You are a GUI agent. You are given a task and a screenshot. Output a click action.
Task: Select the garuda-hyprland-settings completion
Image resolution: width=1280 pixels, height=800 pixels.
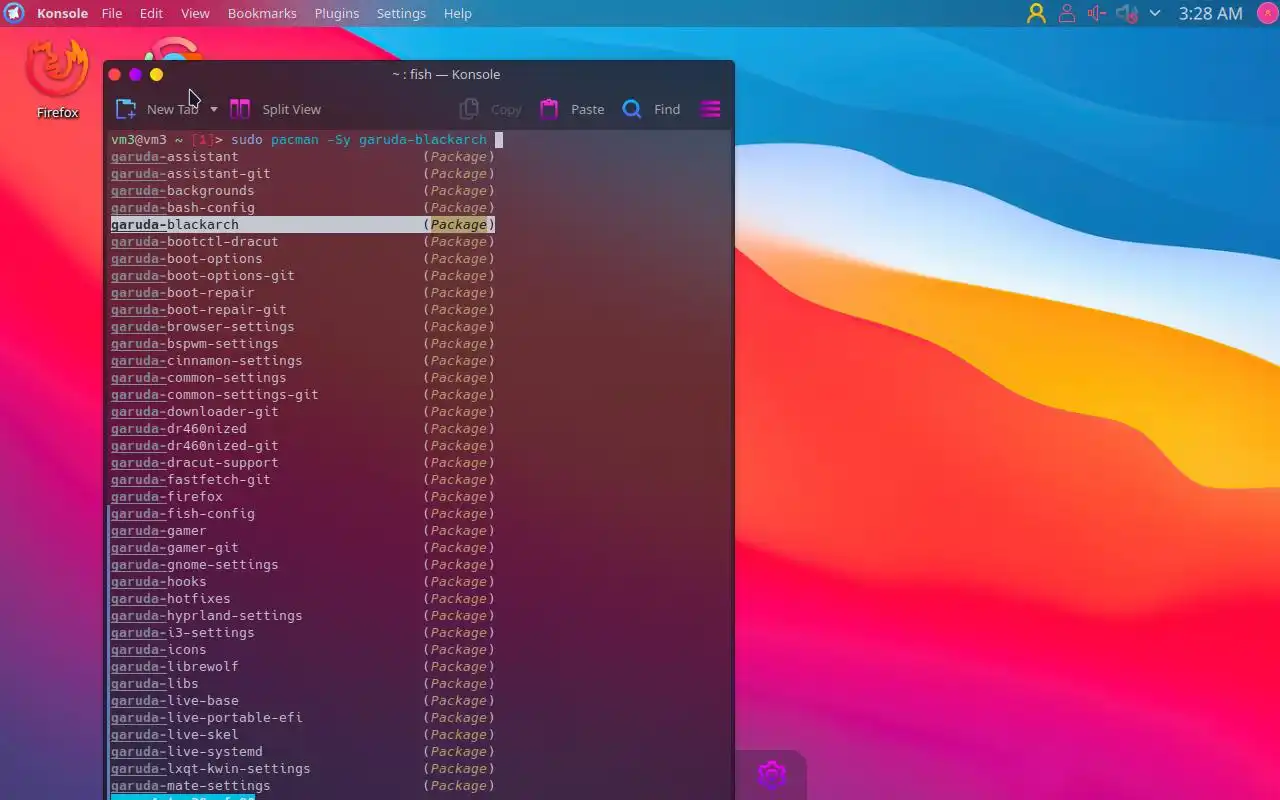(303, 615)
